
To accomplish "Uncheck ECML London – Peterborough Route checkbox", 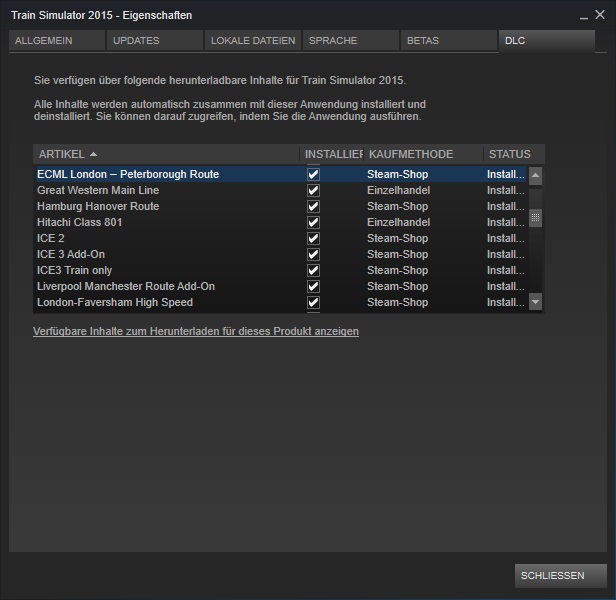I will coord(313,174).
